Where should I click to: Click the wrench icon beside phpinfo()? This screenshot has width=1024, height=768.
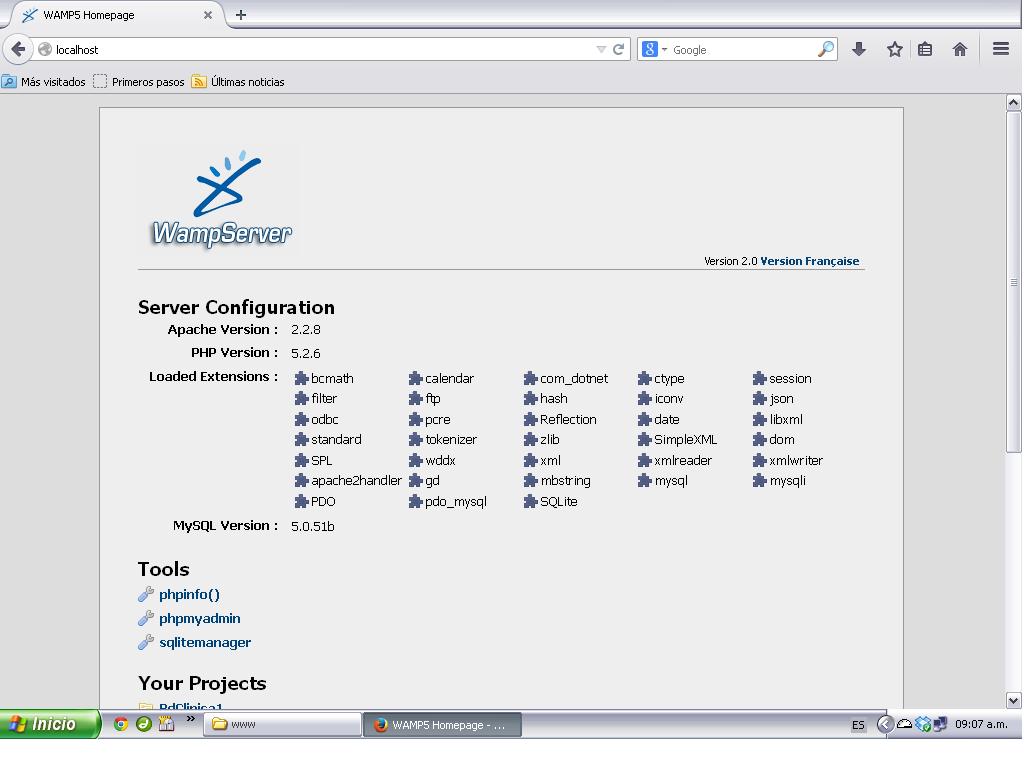click(x=146, y=594)
